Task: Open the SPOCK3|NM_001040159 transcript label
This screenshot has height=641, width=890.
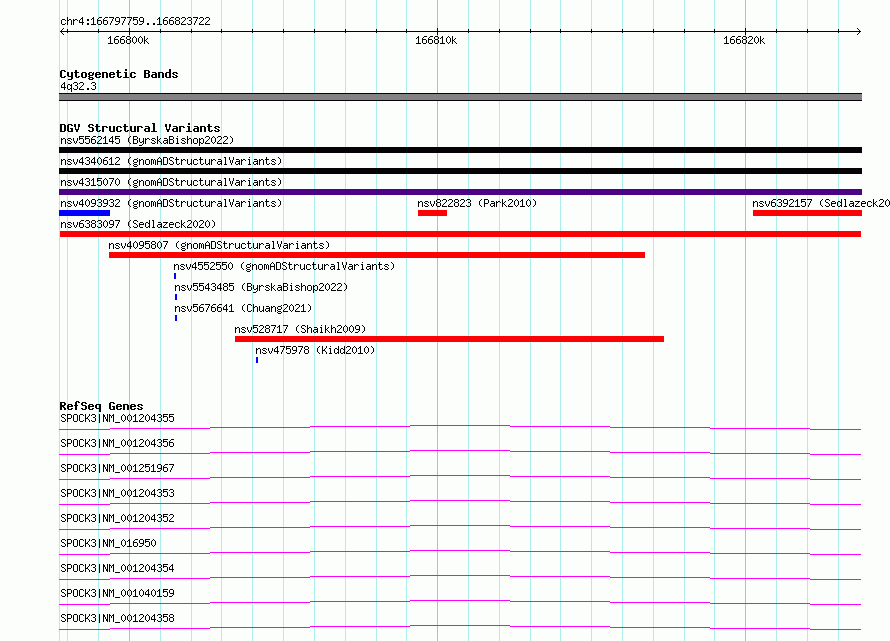Action: click(x=117, y=593)
